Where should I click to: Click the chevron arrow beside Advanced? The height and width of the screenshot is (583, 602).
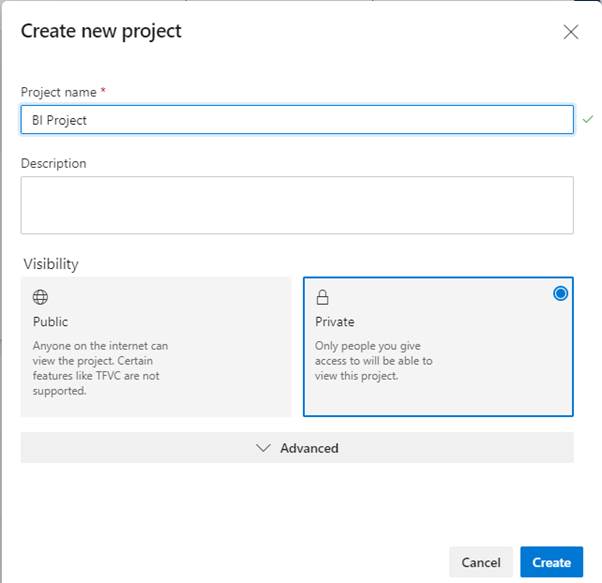click(x=263, y=448)
